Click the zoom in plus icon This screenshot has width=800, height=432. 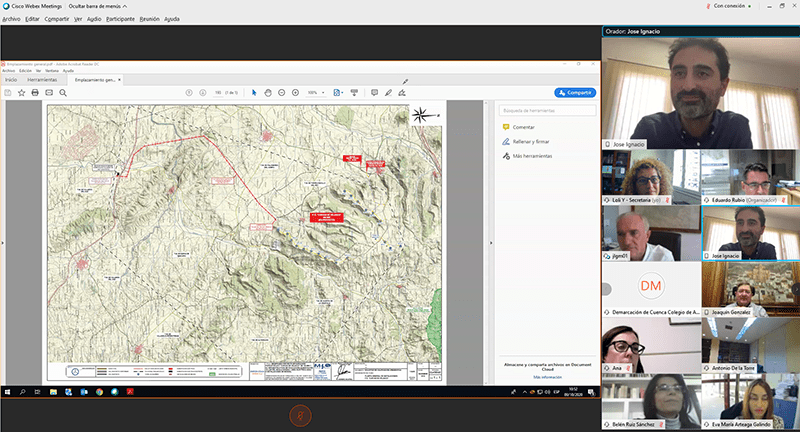(x=296, y=92)
